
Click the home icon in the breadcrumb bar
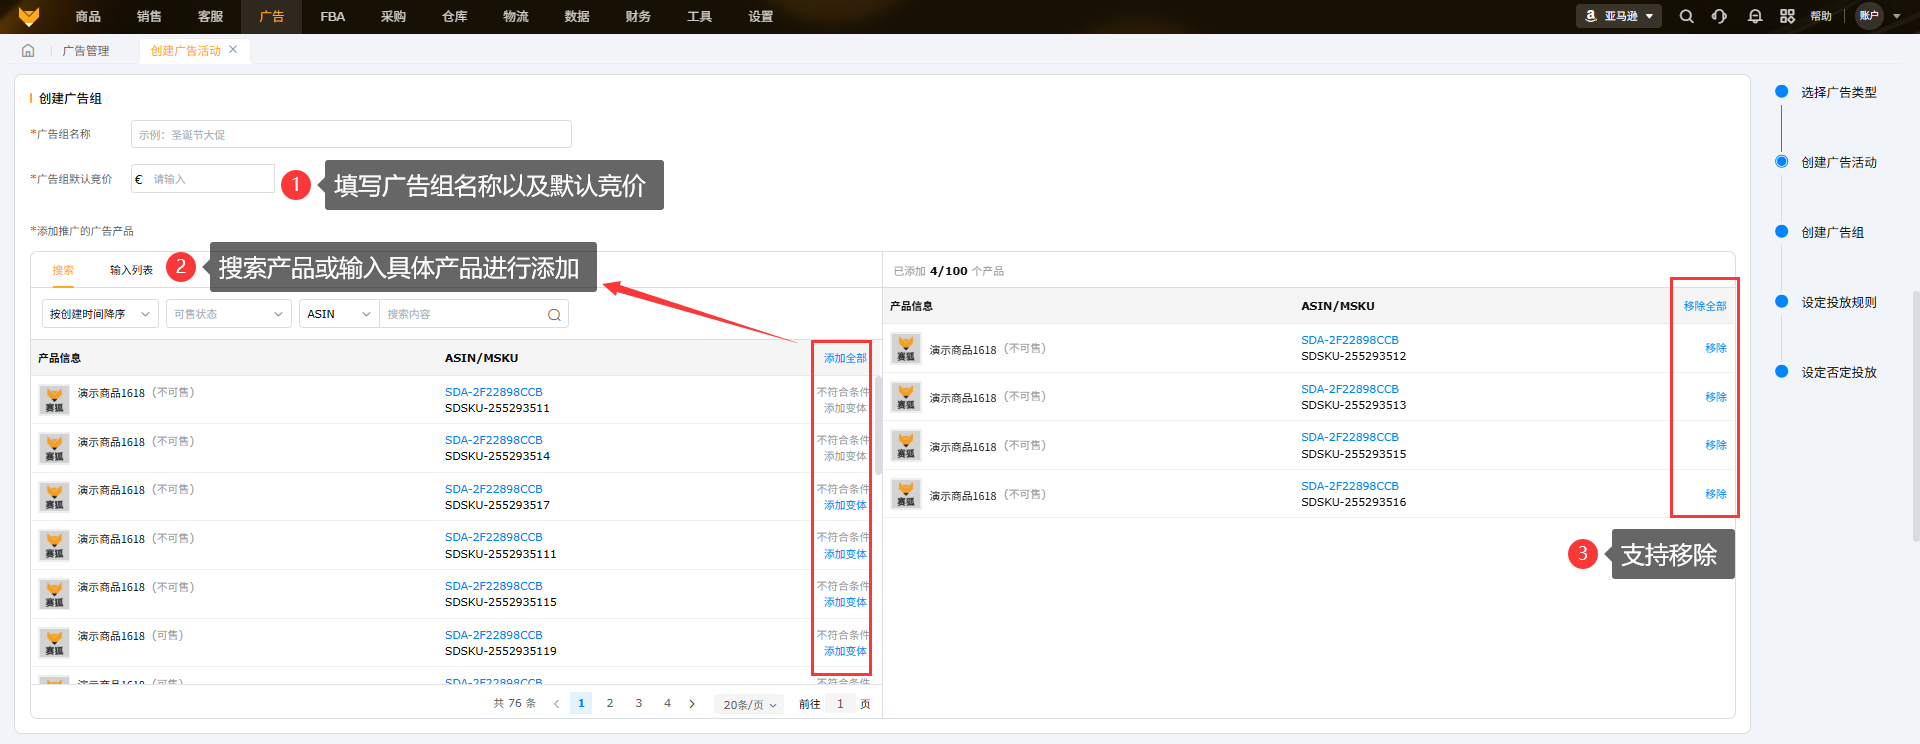[28, 50]
